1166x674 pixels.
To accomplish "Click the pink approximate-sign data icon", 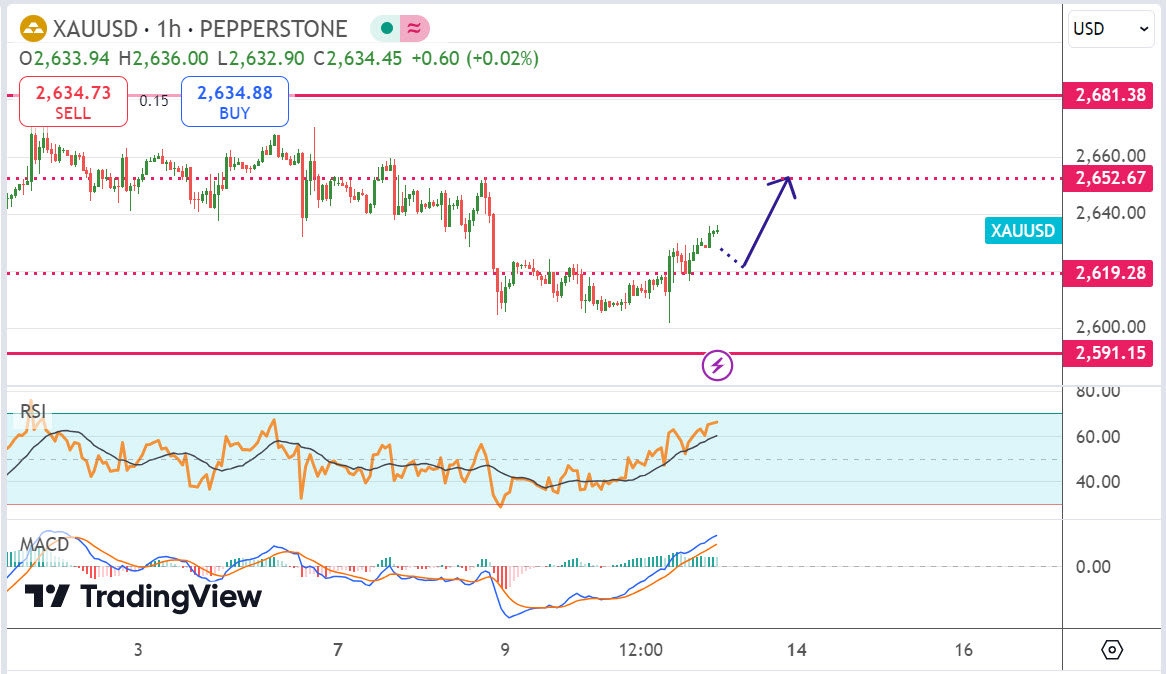I will [412, 29].
